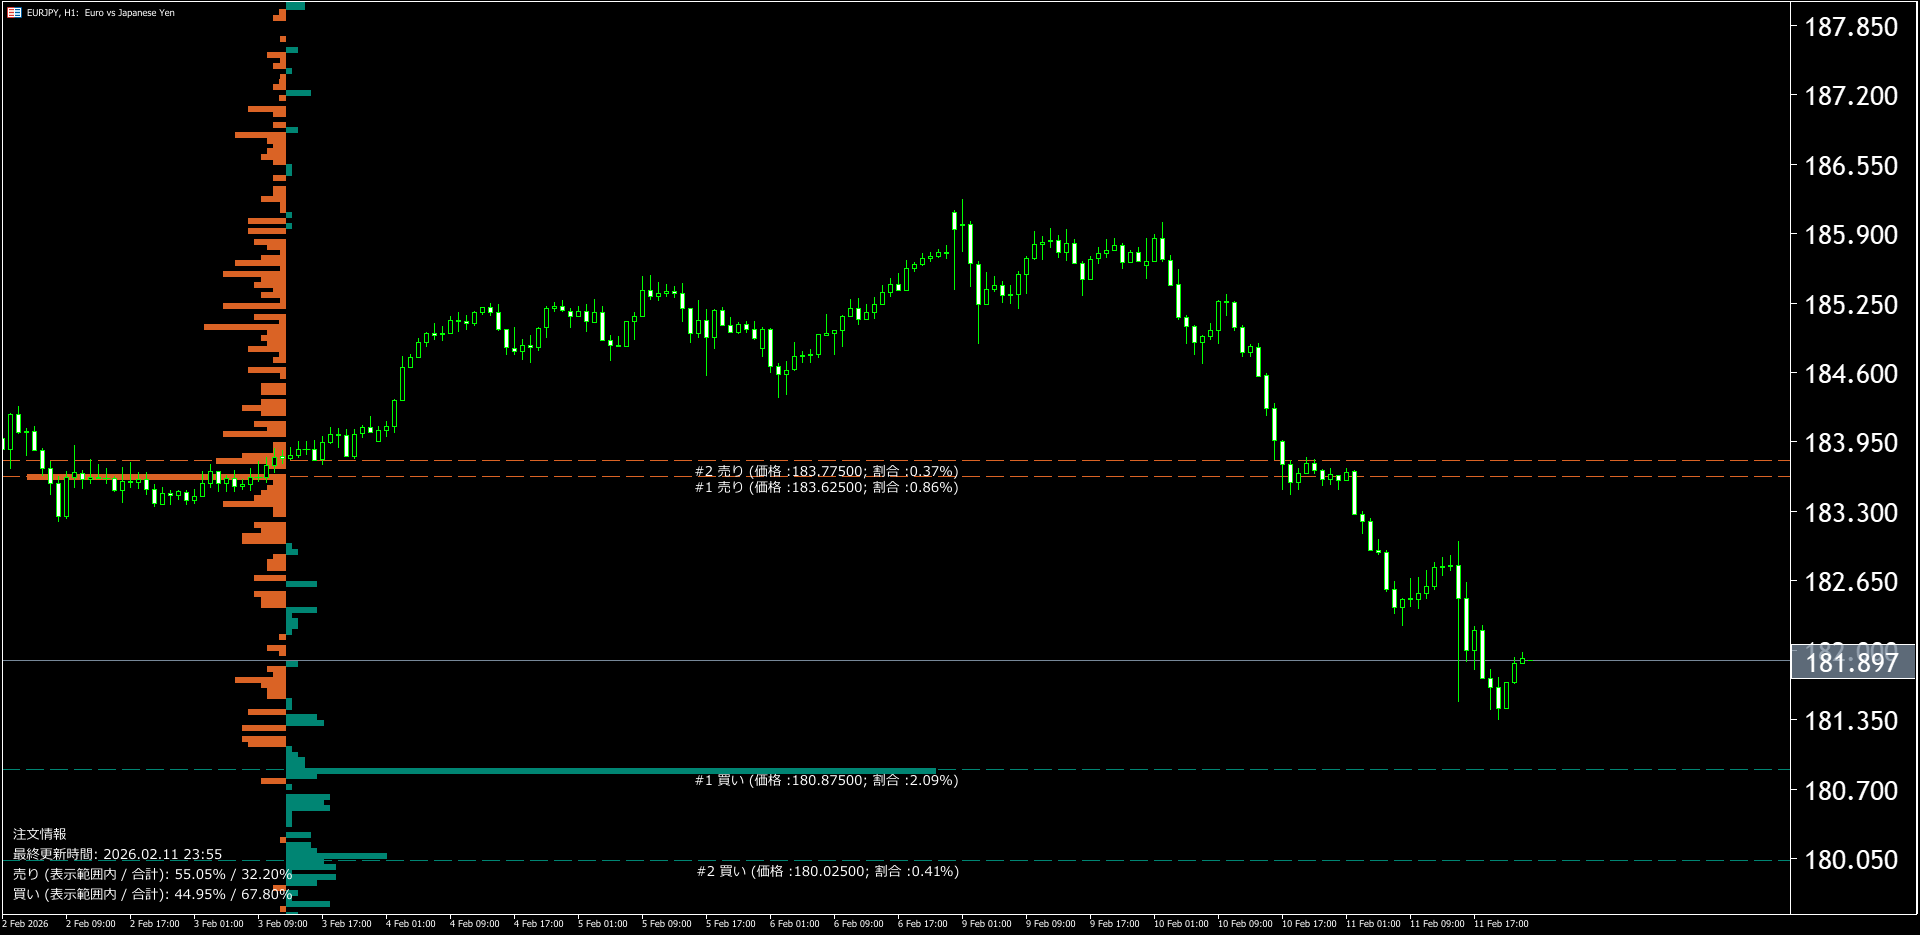
Task: Pick the 185.250 price scale value
Action: pyautogui.click(x=1850, y=305)
